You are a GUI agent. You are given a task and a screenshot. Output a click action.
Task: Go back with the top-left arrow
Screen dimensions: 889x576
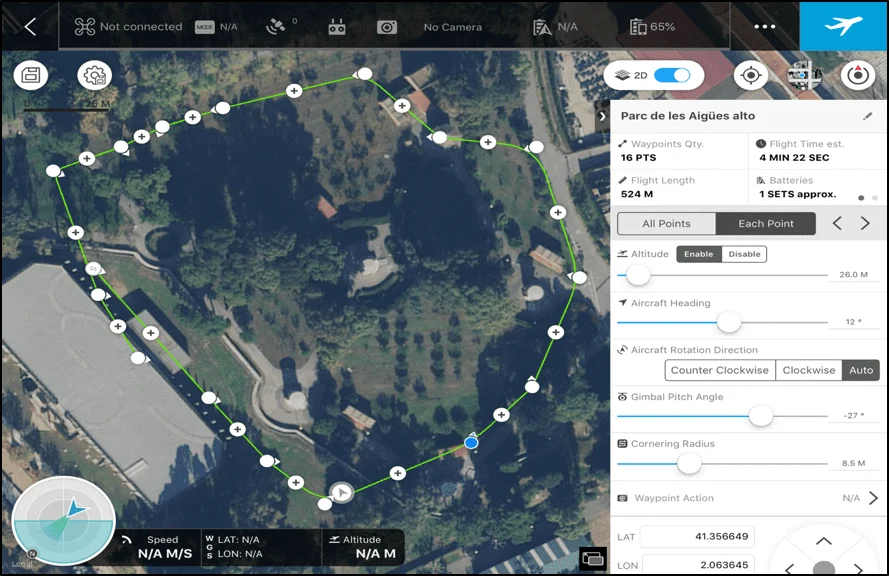30,26
